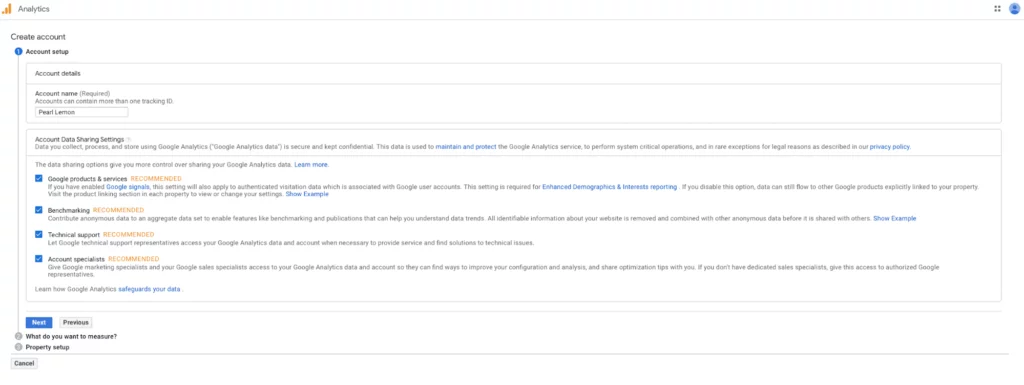Click Show Example under Google products & services
The width and height of the screenshot is (1024, 385).
pos(307,194)
